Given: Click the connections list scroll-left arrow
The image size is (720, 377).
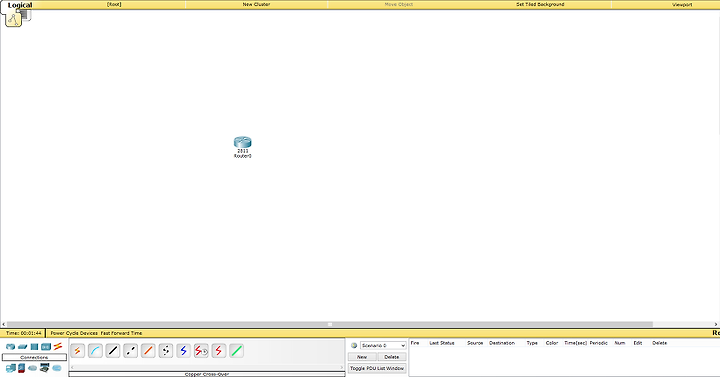Looking at the screenshot, I should [x=72, y=367].
